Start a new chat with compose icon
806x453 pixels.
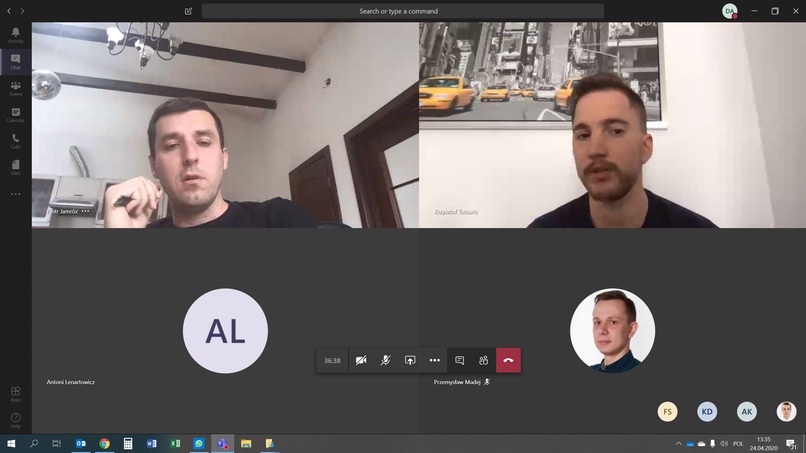tap(188, 11)
